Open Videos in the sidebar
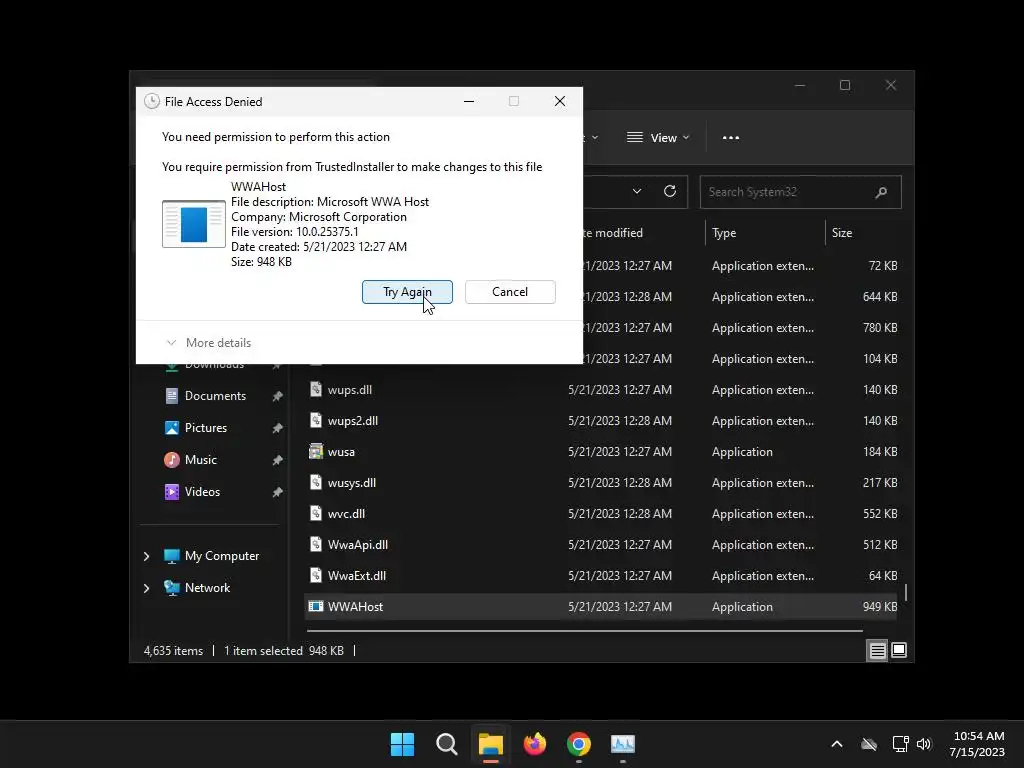The width and height of the screenshot is (1024, 768). (202, 492)
